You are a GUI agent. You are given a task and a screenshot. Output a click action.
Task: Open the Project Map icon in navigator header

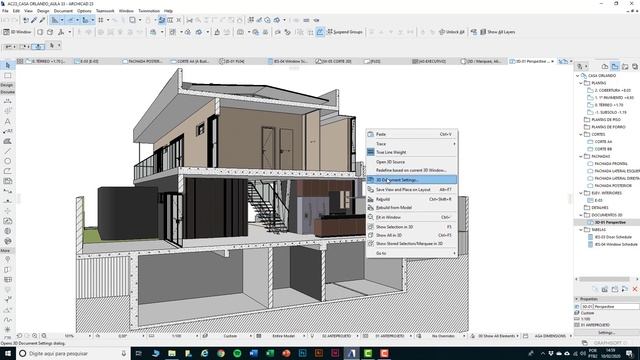coord(605,67)
